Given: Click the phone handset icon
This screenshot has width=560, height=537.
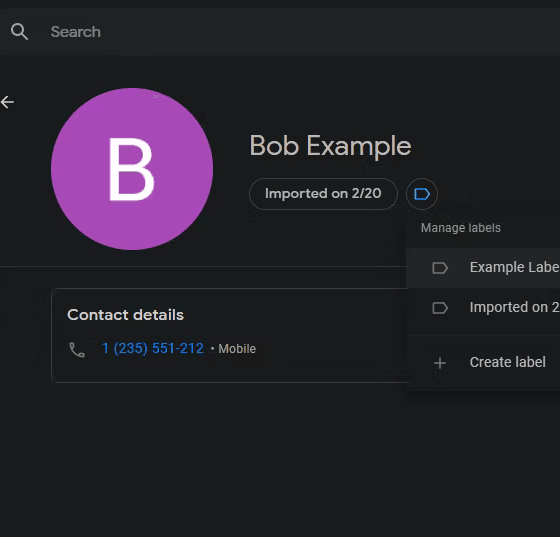Looking at the screenshot, I should coord(77,349).
